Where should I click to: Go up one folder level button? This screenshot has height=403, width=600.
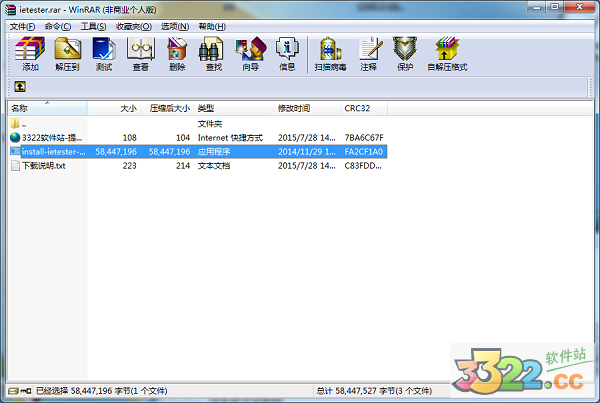coord(20,86)
